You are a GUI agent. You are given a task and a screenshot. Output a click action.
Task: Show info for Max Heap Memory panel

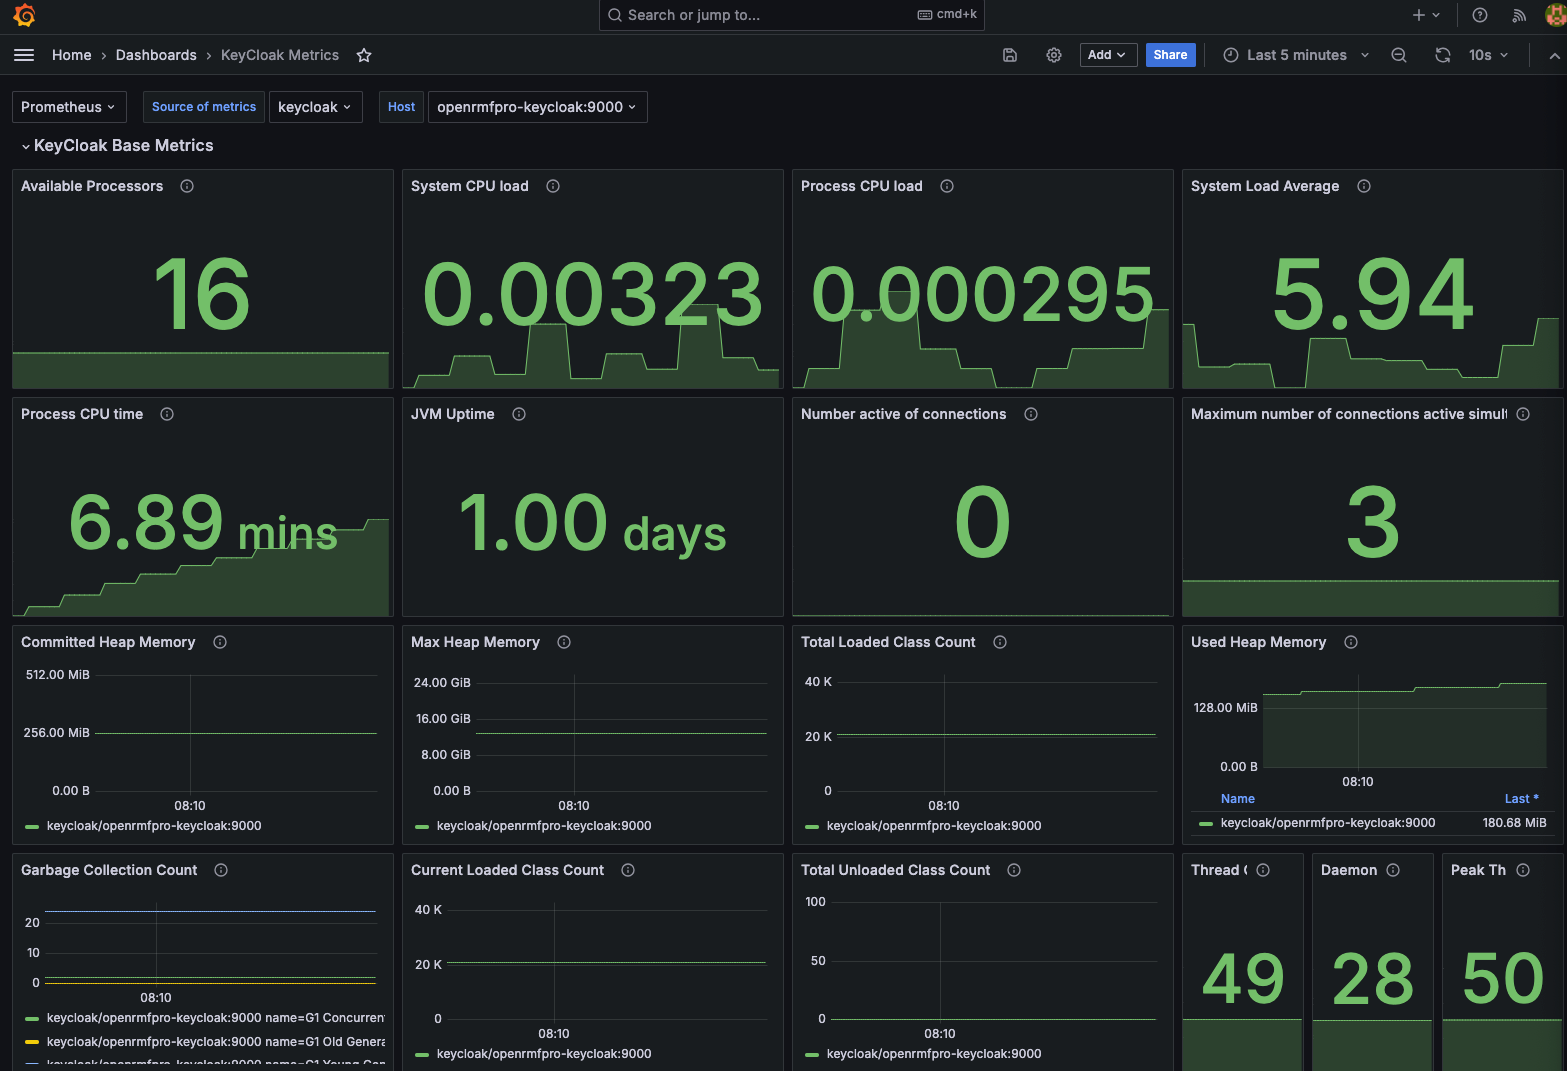pos(564,642)
